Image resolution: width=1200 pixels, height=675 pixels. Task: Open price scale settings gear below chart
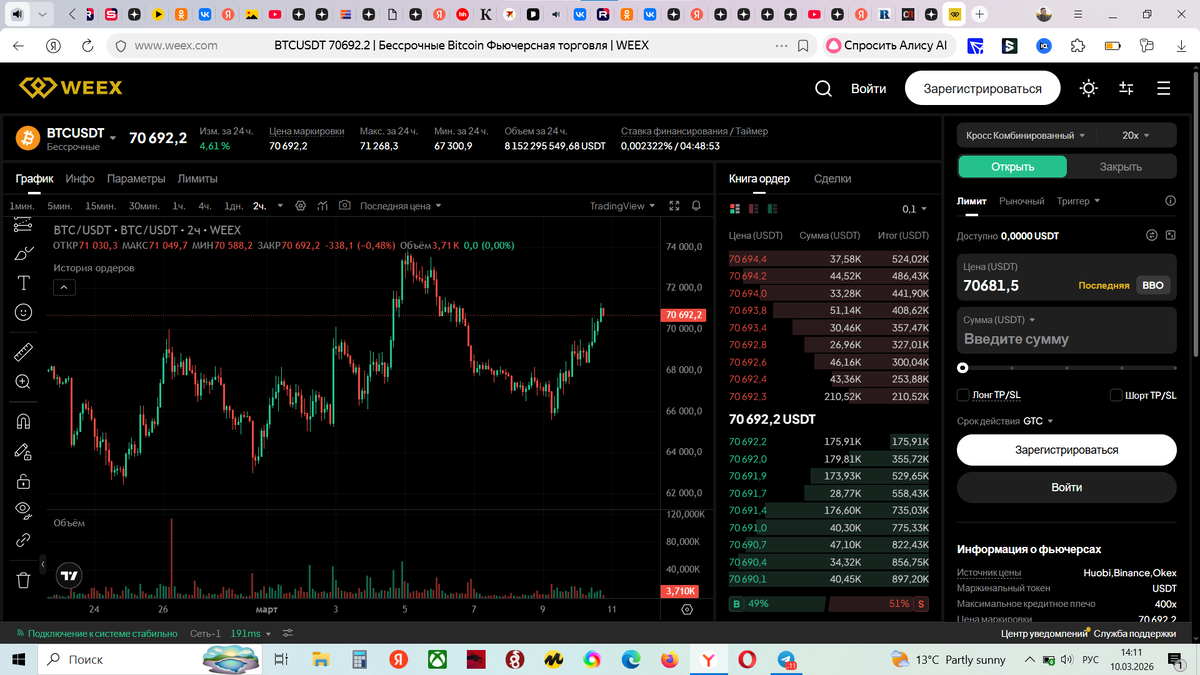(687, 609)
